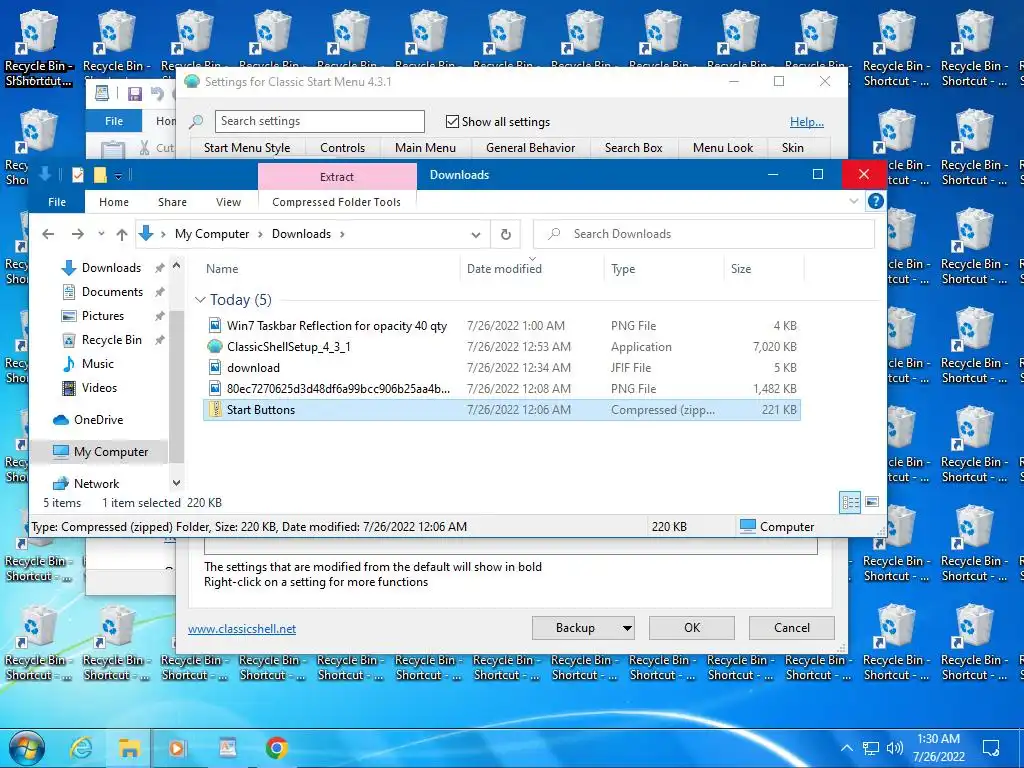Open File Explorer taskbar icon
Screen dimensions: 1024x768
click(x=129, y=748)
